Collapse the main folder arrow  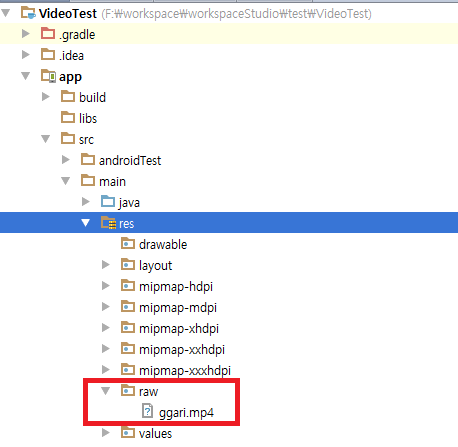coord(66,181)
